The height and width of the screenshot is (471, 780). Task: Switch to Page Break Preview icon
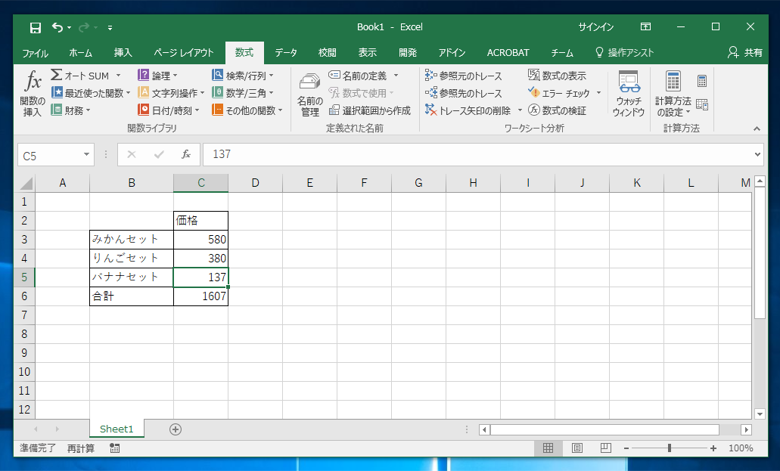605,448
